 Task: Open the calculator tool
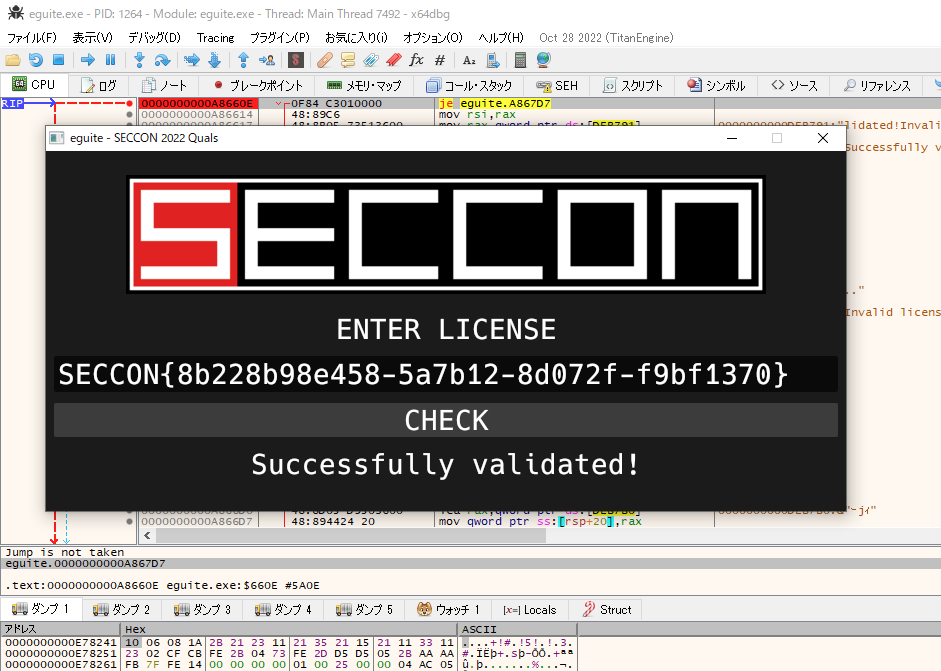click(520, 60)
